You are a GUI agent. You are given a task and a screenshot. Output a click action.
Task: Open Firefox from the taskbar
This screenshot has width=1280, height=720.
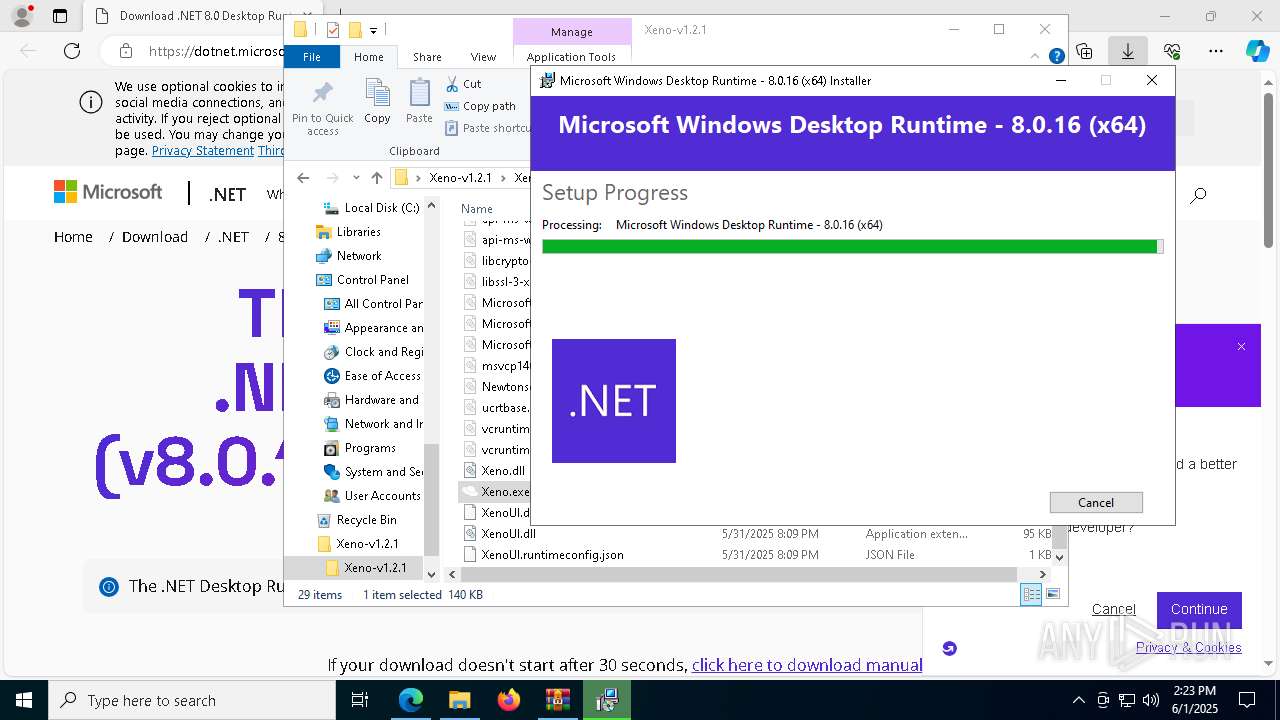(x=509, y=700)
